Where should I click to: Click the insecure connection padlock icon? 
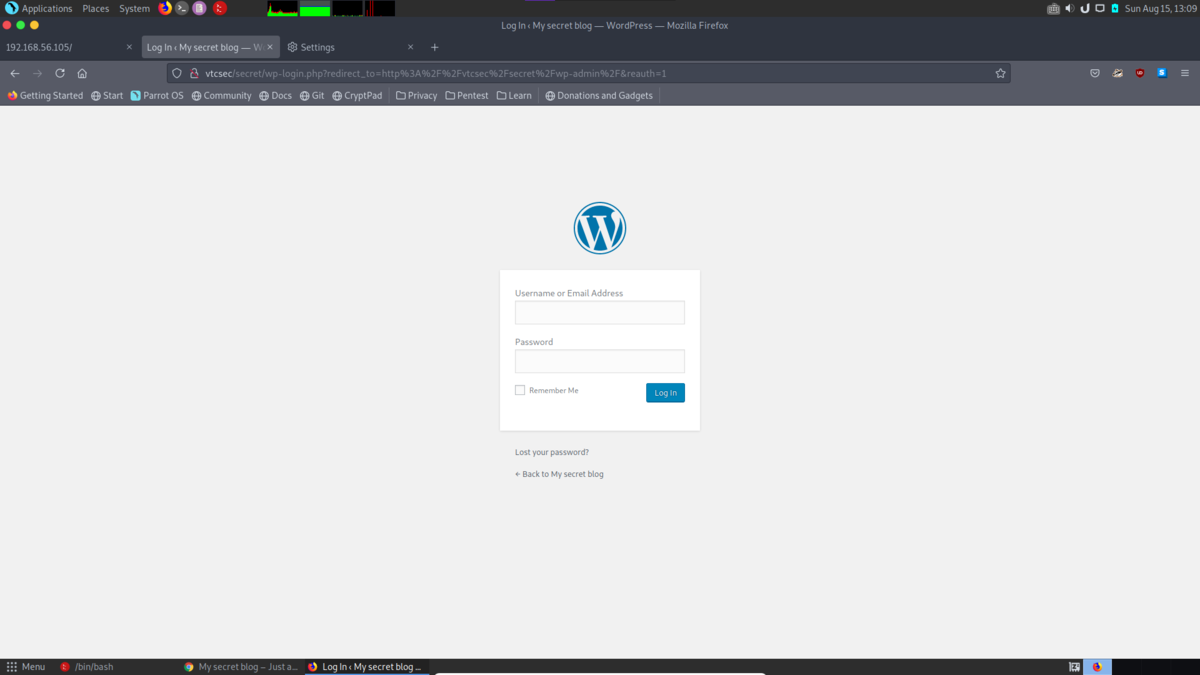tap(194, 73)
